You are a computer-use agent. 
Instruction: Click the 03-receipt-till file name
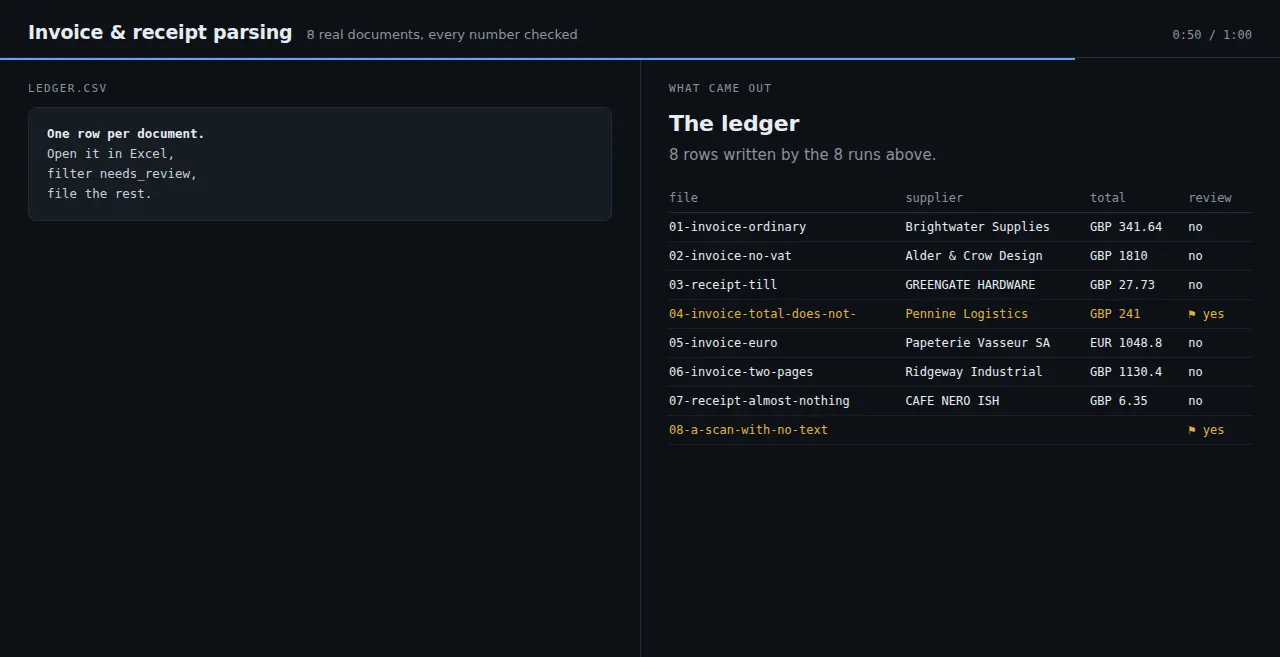(723, 285)
